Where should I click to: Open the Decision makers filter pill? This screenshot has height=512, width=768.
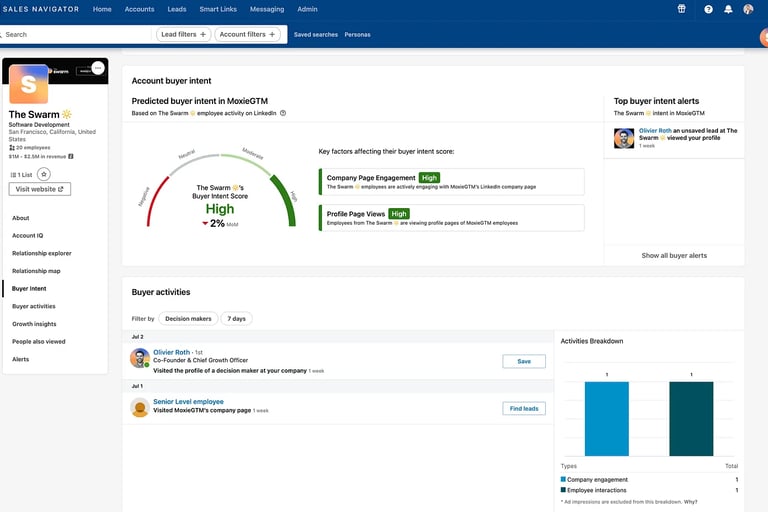[x=188, y=318]
